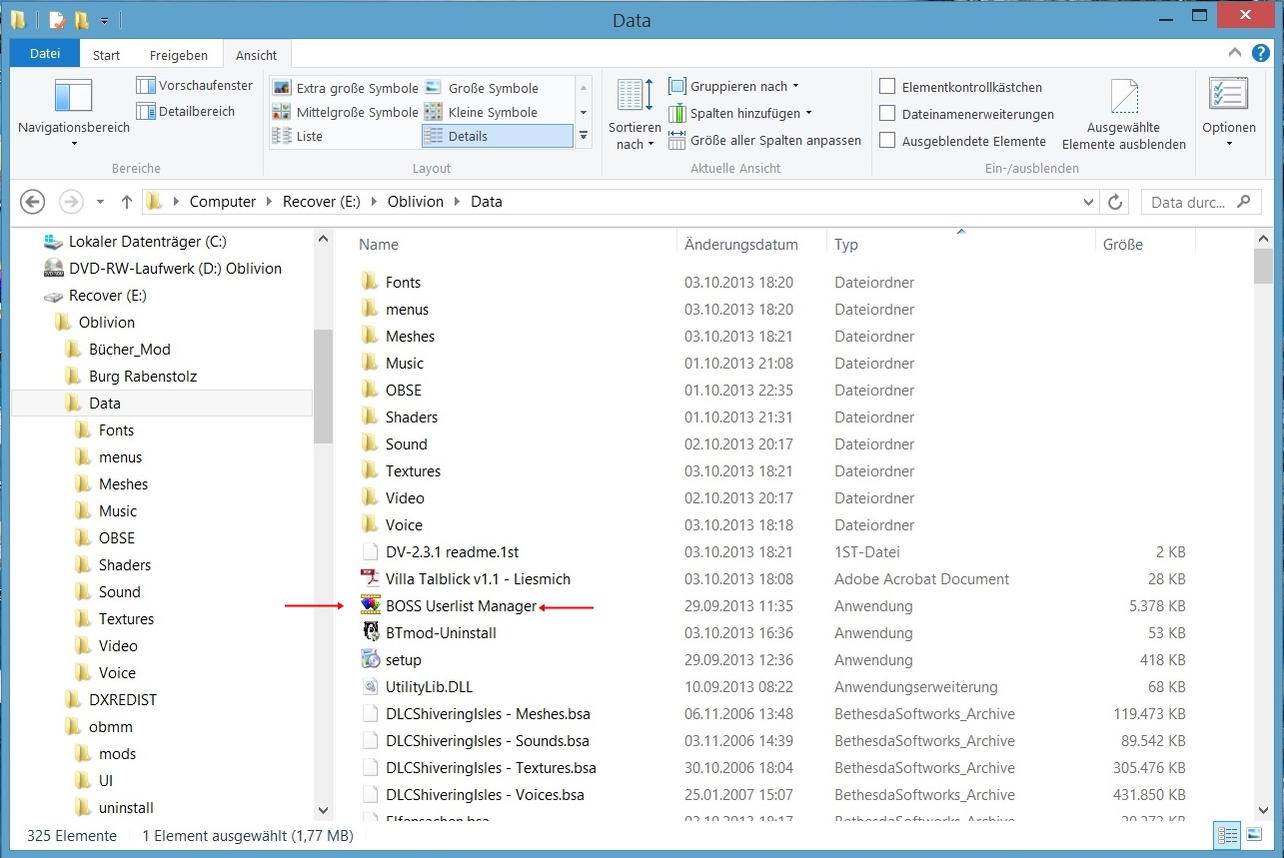This screenshot has height=858, width=1284.
Task: Expand the Spalten hinzufügen dropdown
Action: click(x=740, y=113)
